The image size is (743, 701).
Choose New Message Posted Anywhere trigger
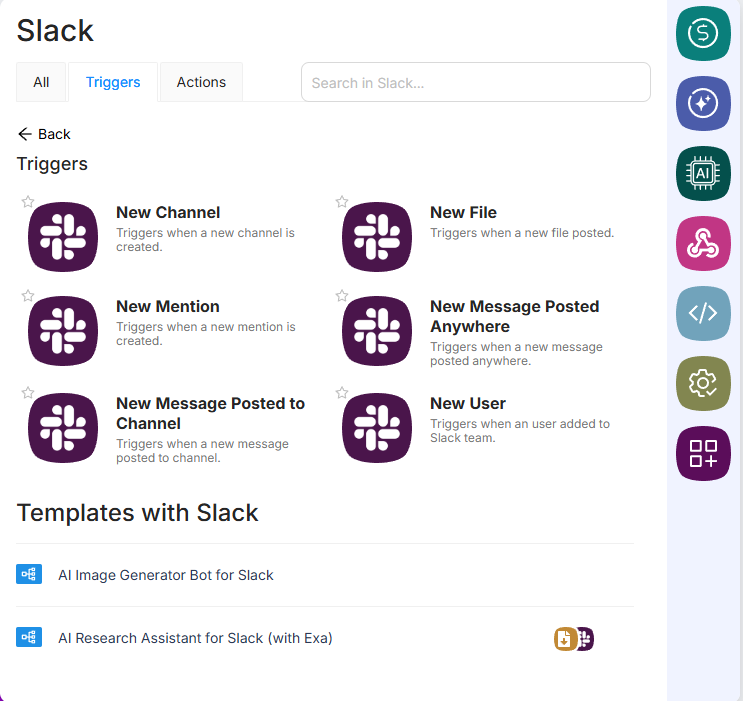click(x=514, y=316)
